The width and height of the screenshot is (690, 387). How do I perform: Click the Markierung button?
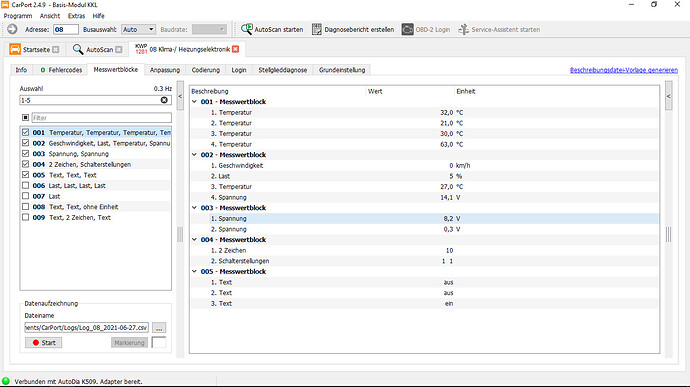point(129,342)
